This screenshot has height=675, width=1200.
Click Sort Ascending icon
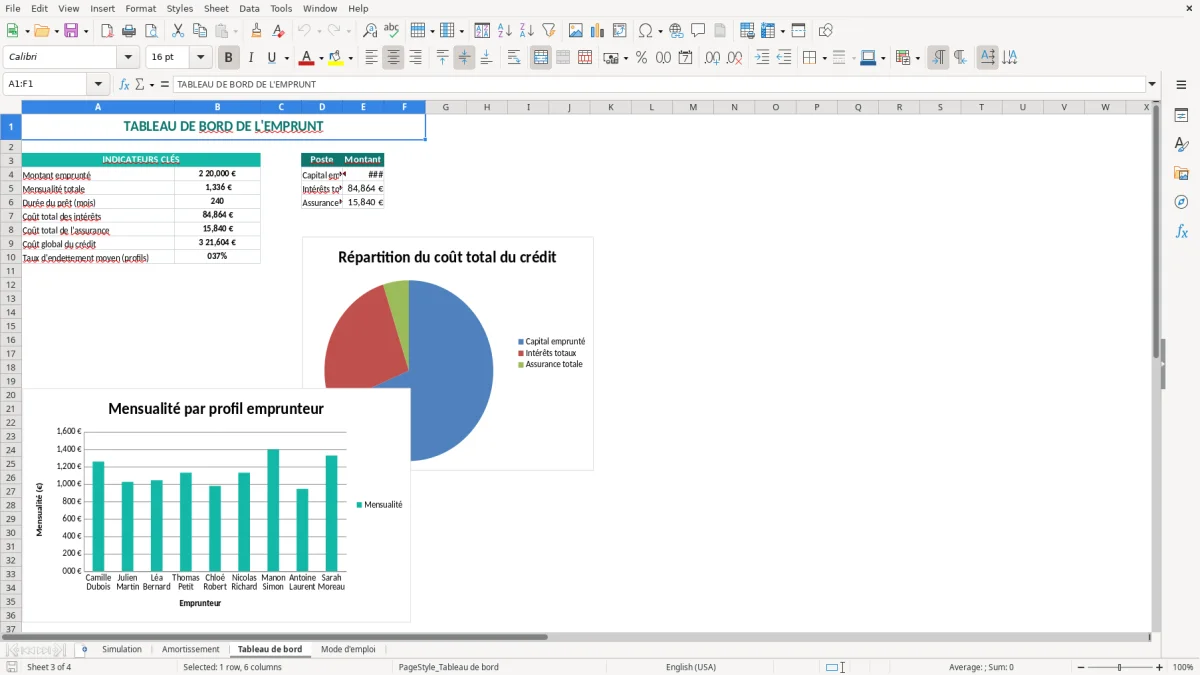505,31
